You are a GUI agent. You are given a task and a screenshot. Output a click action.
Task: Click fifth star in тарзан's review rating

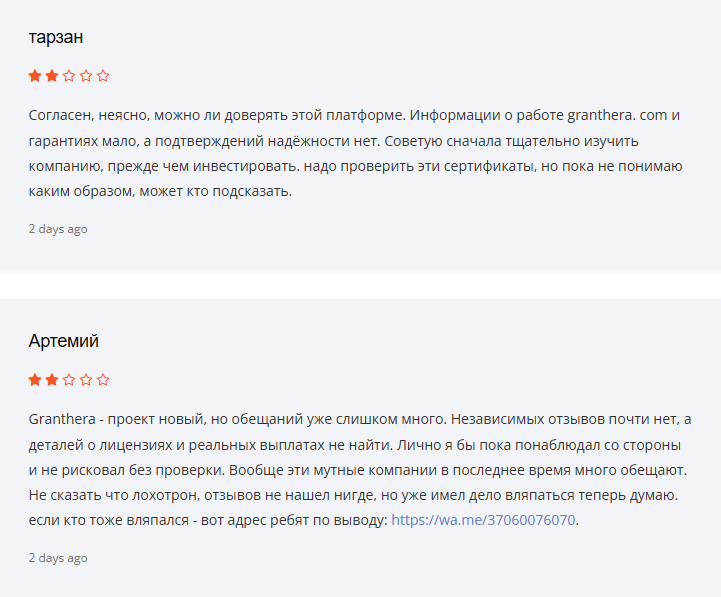pos(103,76)
